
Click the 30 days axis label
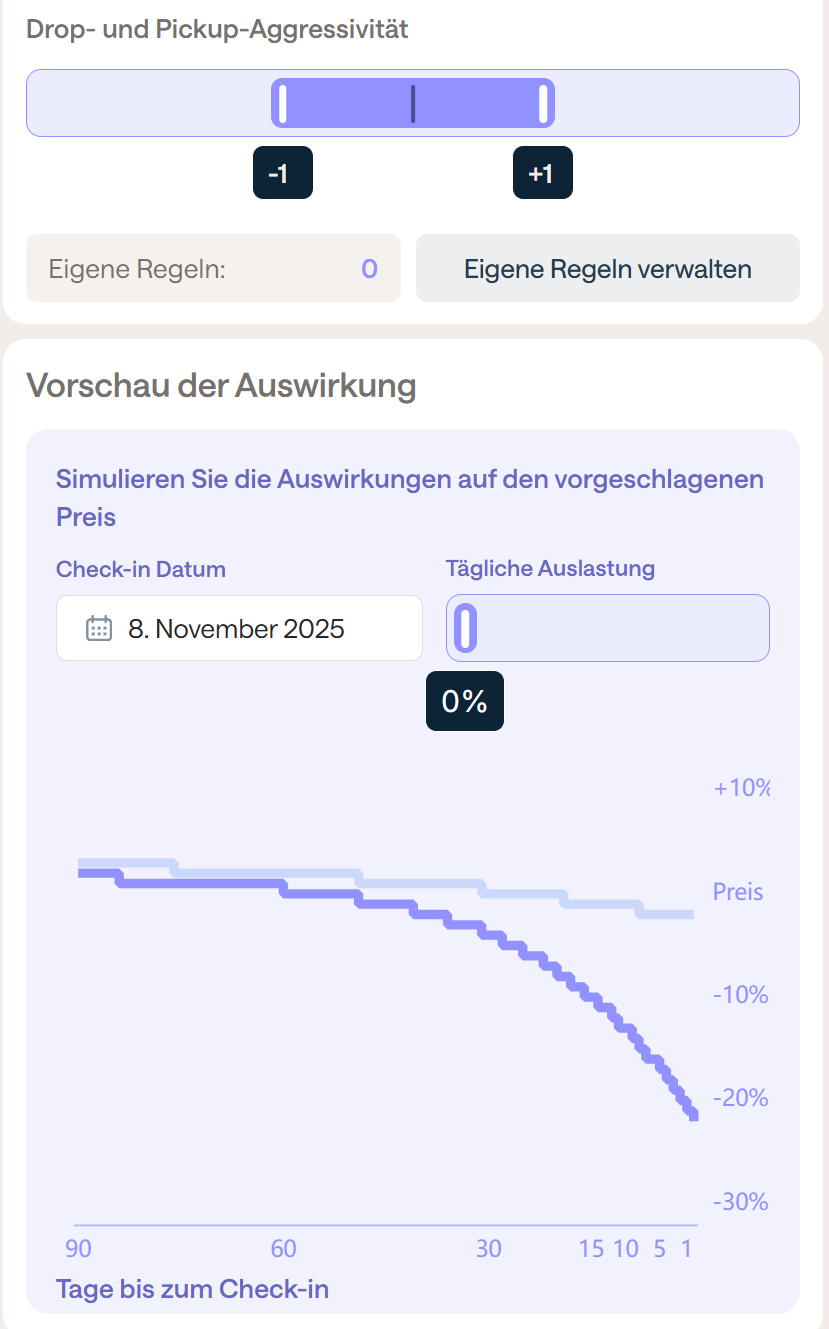[488, 1248]
